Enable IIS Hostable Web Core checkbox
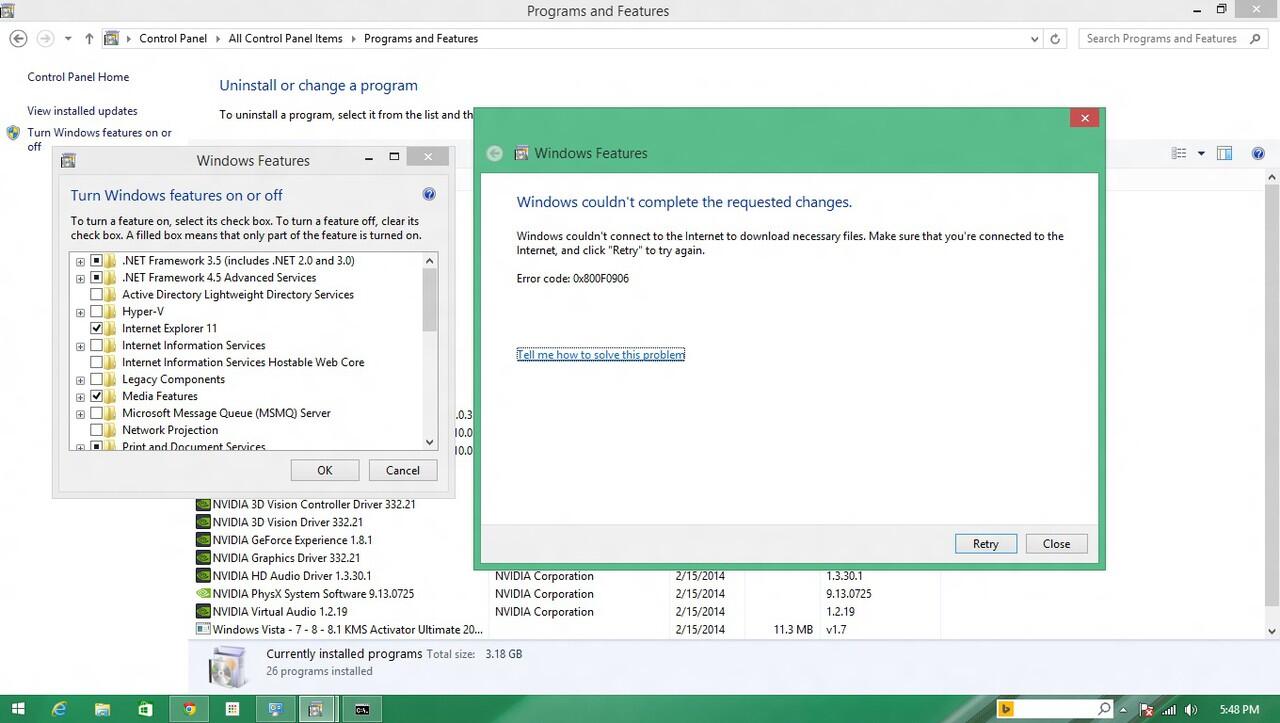Viewport: 1280px width, 723px height. (97, 363)
